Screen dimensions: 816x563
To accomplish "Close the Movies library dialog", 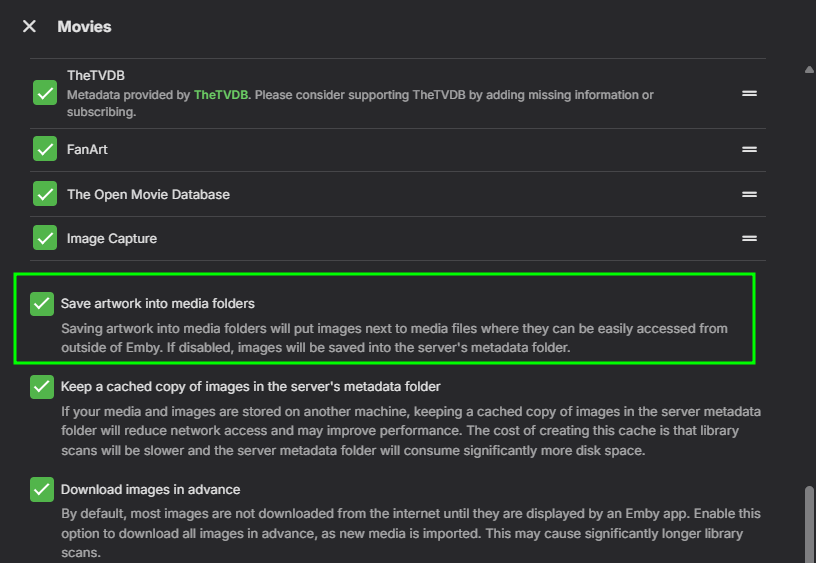I will (x=29, y=26).
